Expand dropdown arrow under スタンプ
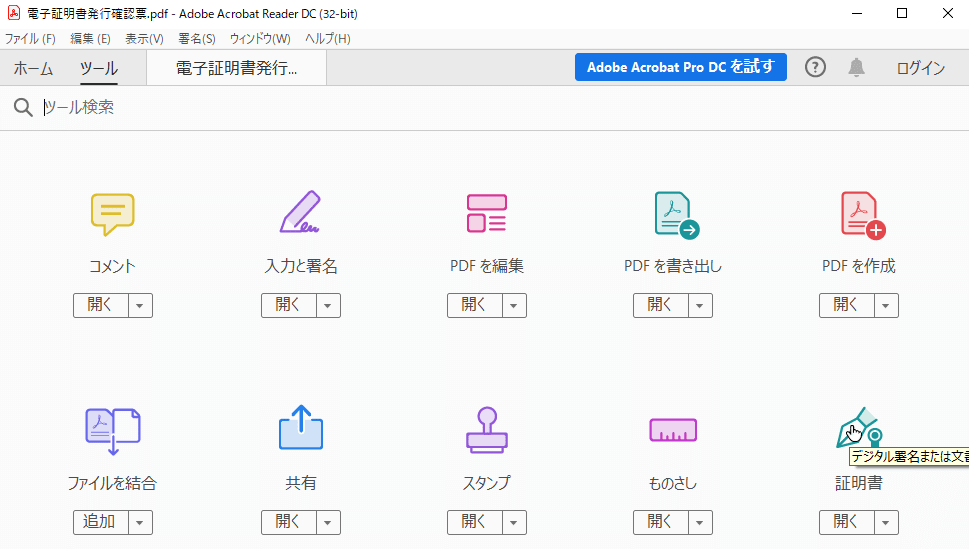969x549 pixels. click(x=515, y=522)
